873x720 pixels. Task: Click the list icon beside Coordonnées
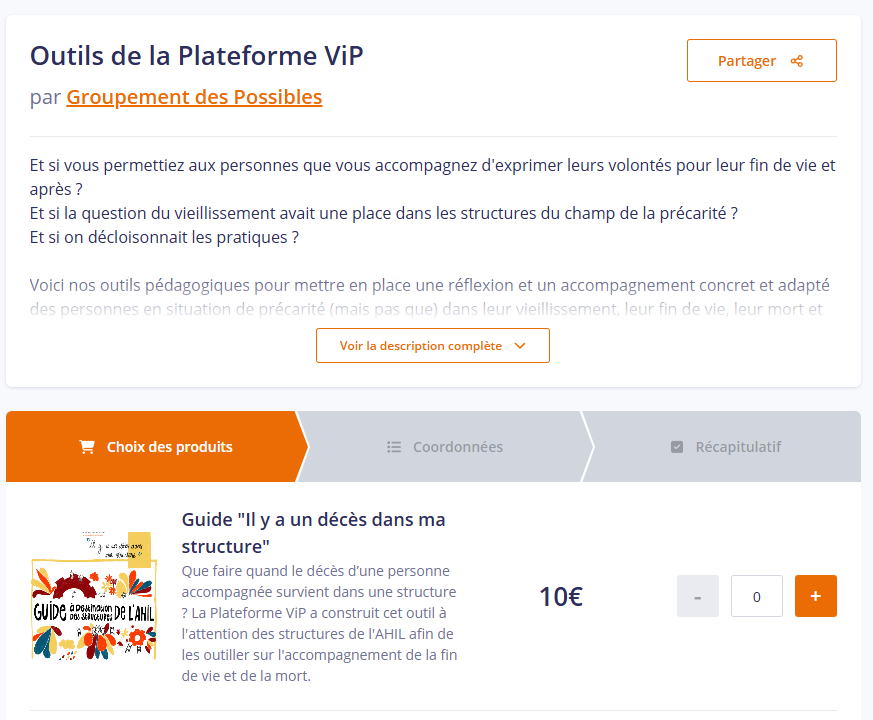click(x=394, y=447)
